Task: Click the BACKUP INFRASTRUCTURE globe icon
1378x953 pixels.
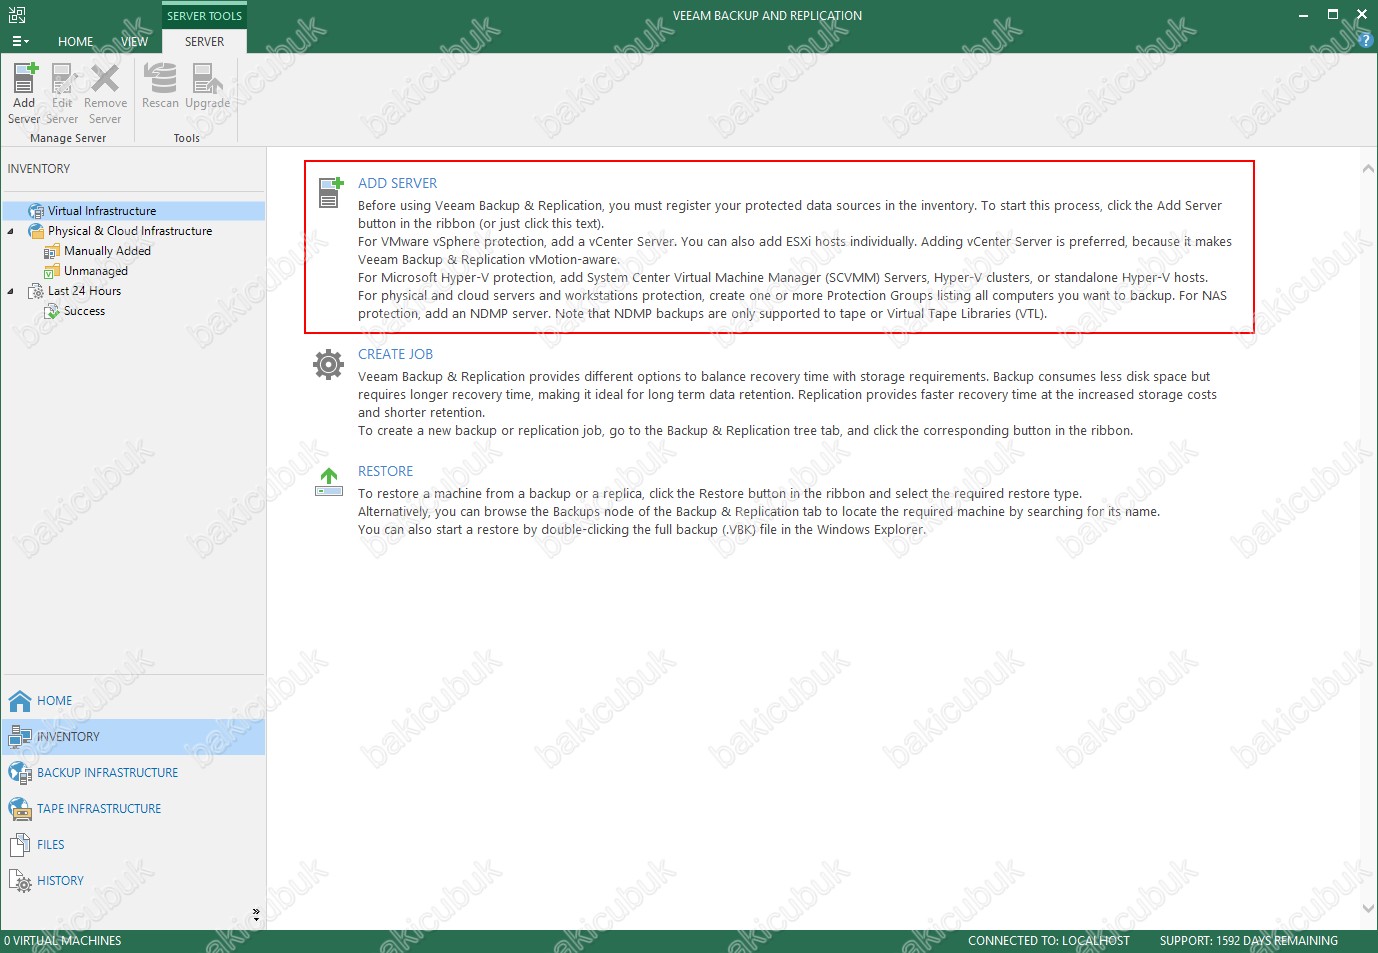Action: (20, 773)
